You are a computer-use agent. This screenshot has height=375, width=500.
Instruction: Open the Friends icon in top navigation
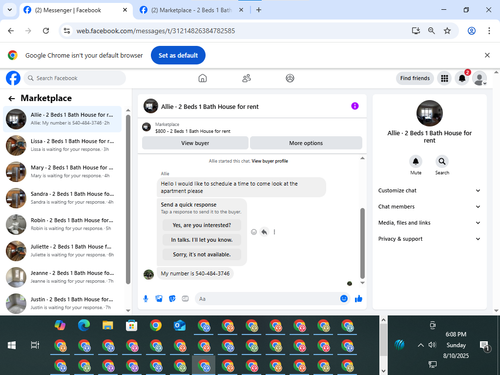pyautogui.click(x=246, y=78)
